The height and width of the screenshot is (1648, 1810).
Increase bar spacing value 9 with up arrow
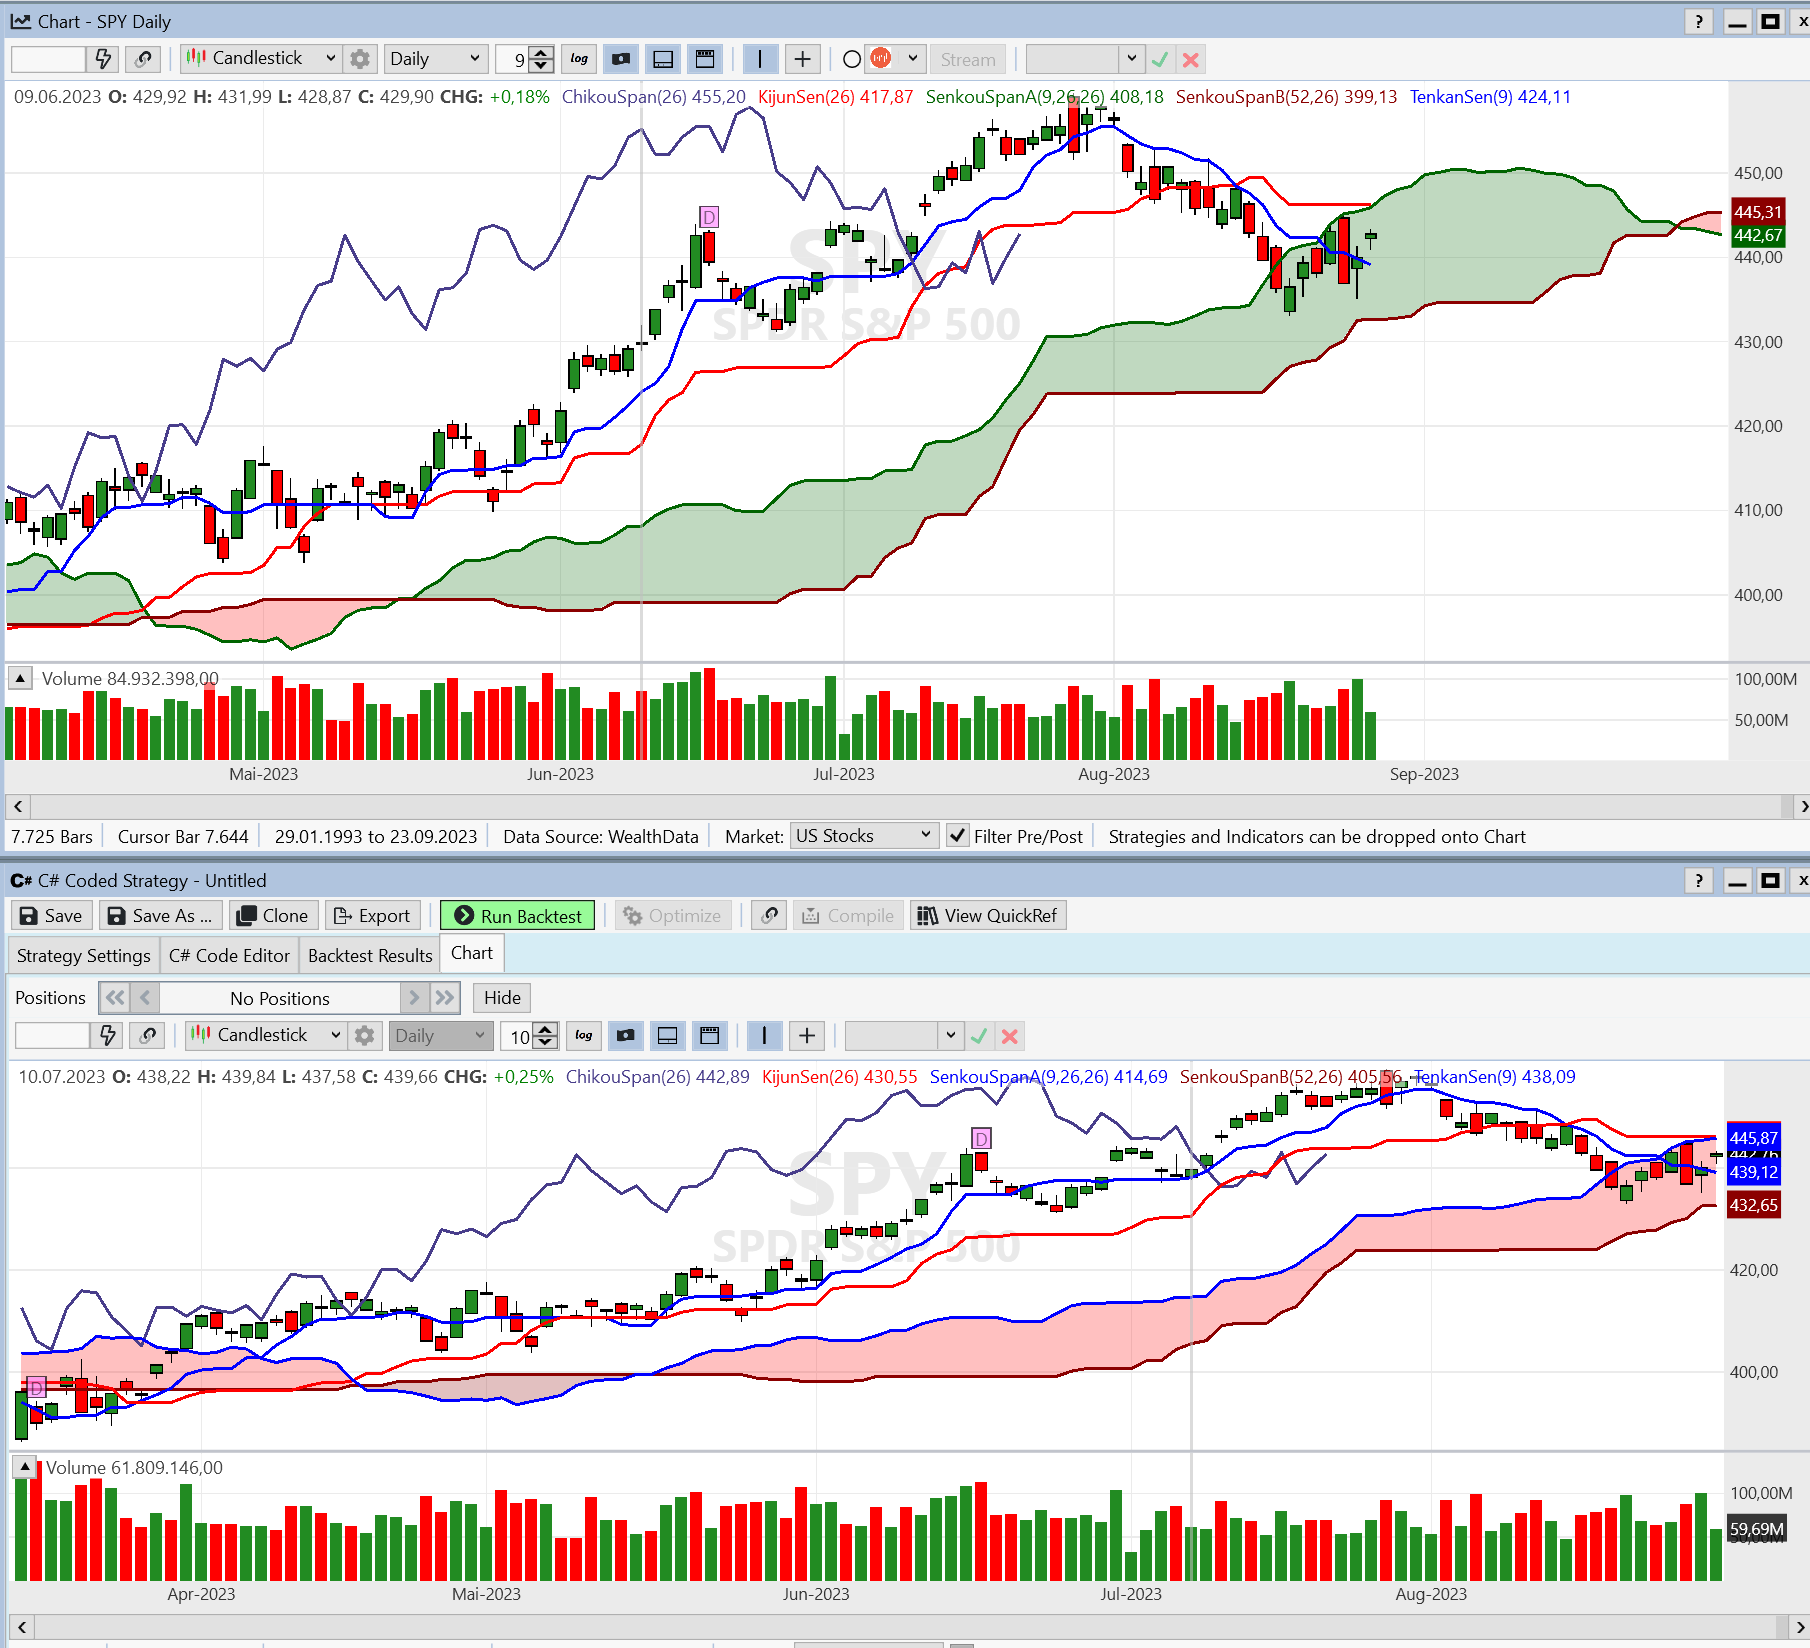click(541, 53)
